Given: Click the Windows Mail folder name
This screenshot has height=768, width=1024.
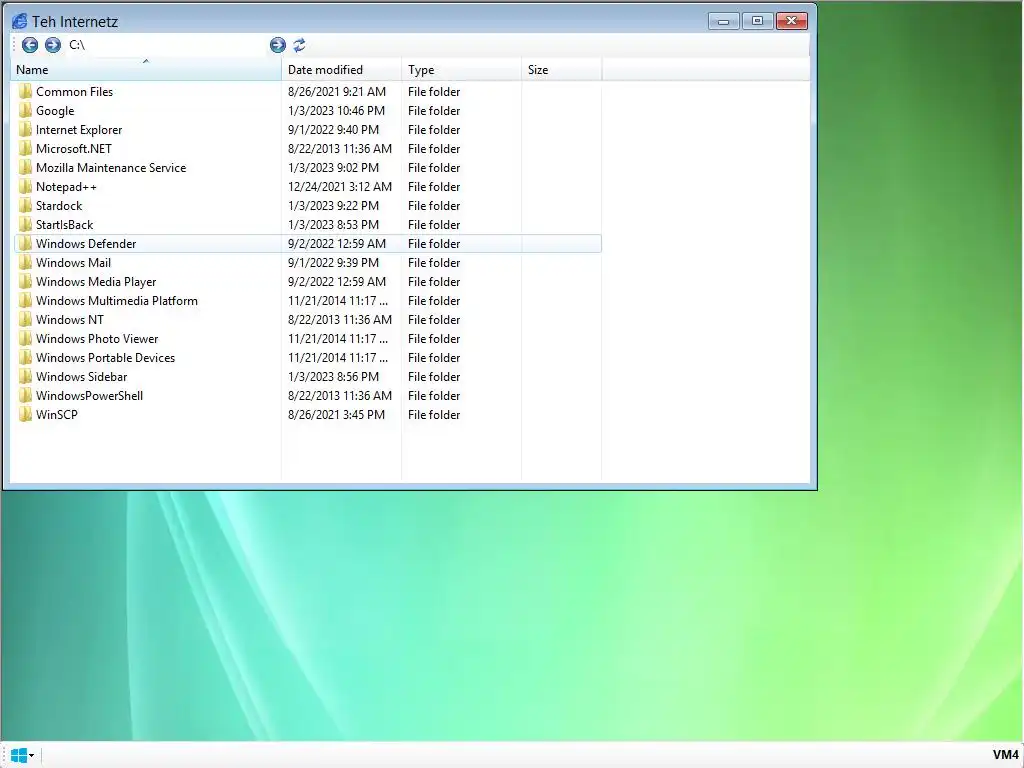Looking at the screenshot, I should coord(73,262).
